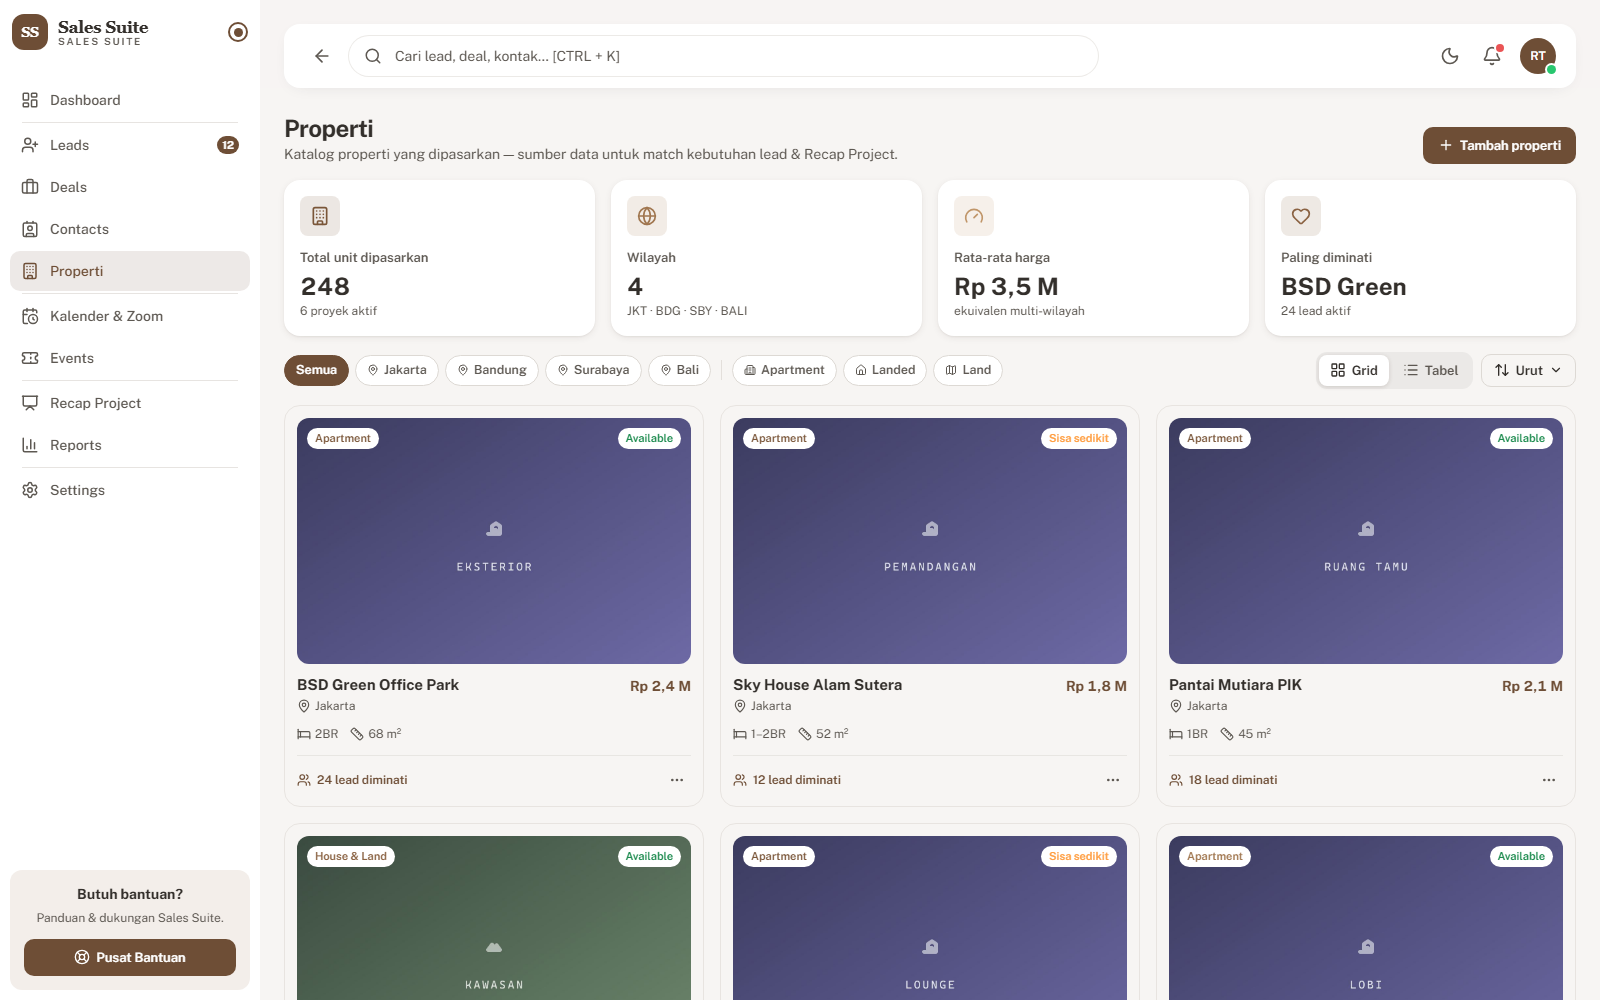Click 12 lead diminati text
Screen dimensions: 1600x1000
(797, 780)
